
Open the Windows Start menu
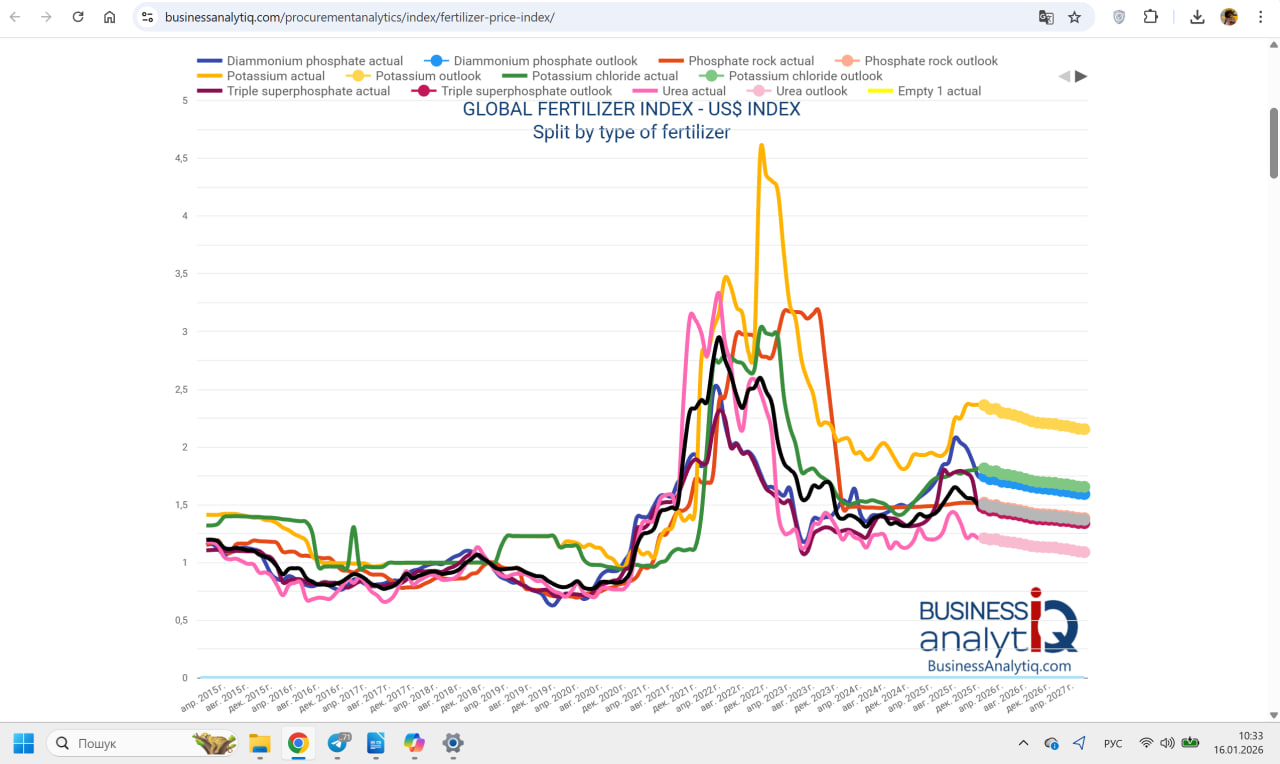[x=24, y=743]
